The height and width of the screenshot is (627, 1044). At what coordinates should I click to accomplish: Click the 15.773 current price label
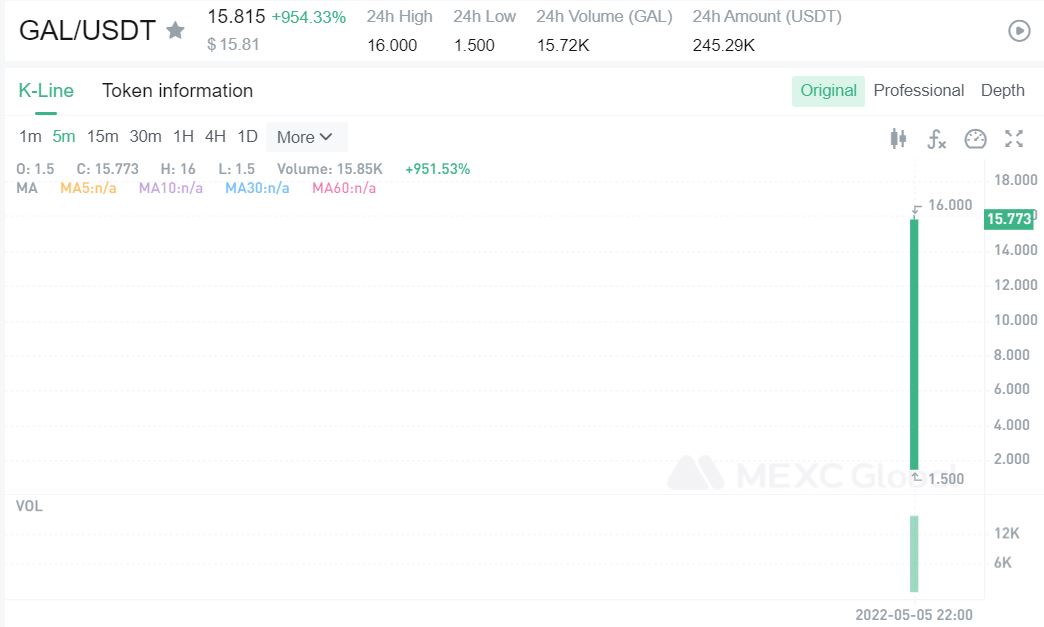(x=1009, y=219)
